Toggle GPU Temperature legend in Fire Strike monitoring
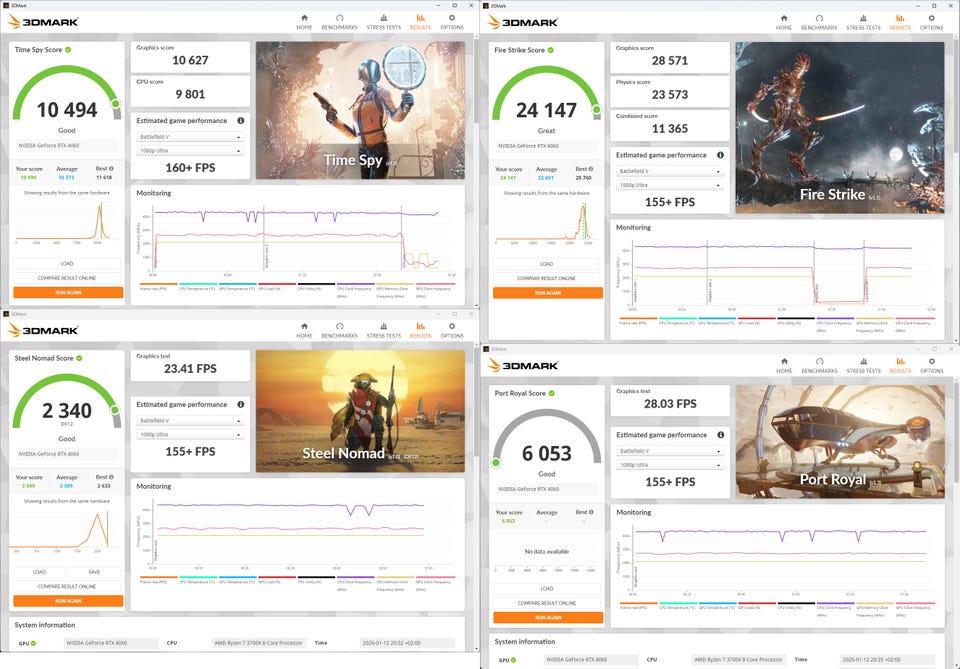The image size is (960, 669). 716,321
